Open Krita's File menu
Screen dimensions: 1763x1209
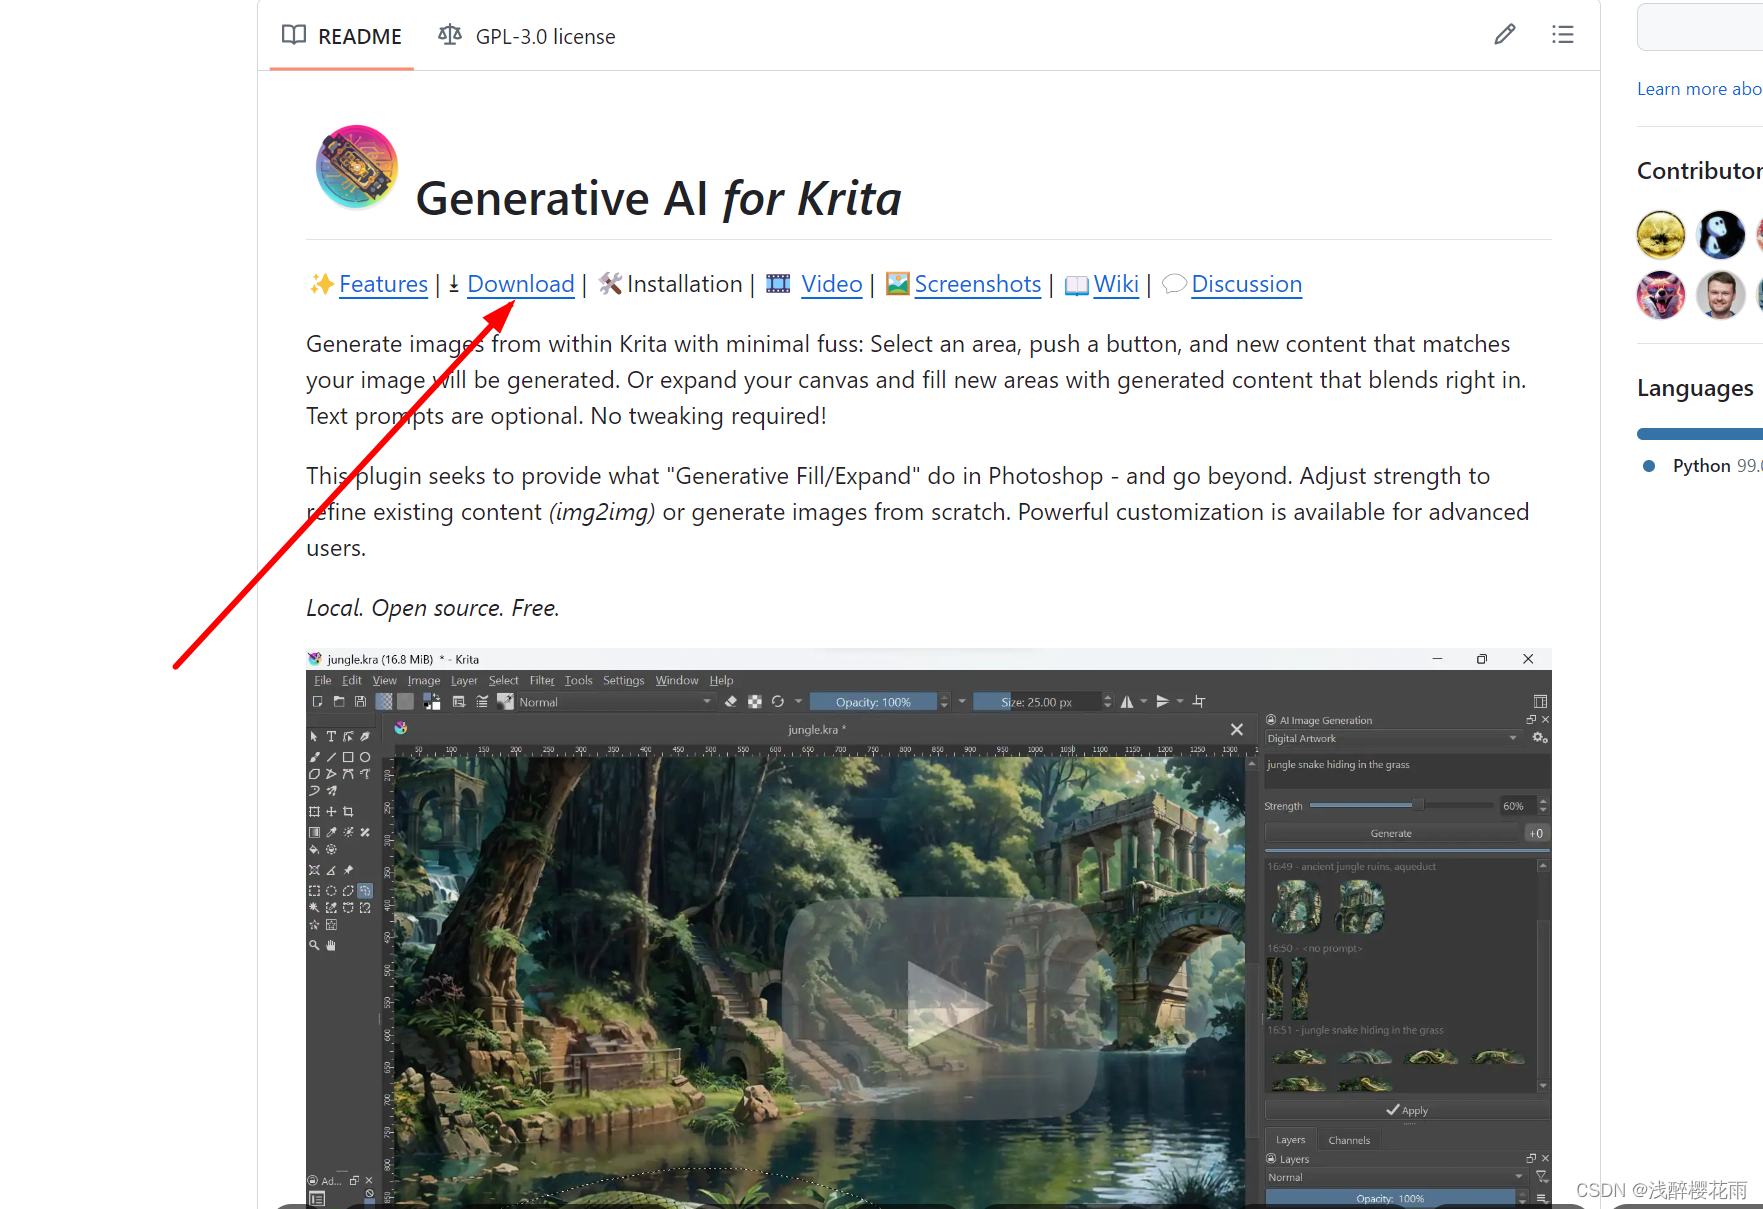(322, 680)
